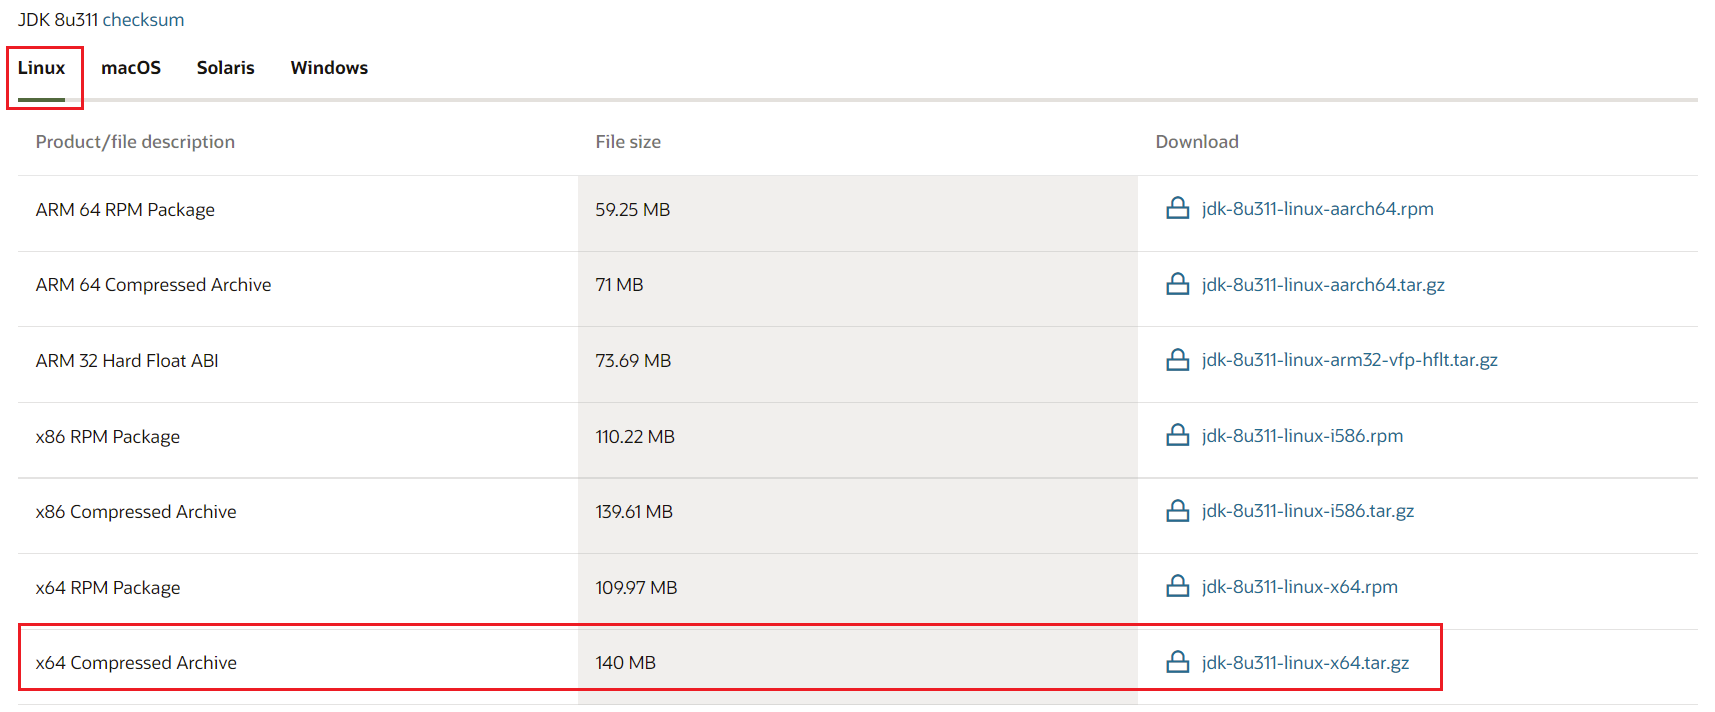The height and width of the screenshot is (712, 1715).
Task: Click the 140 MB file size
Action: (x=626, y=663)
